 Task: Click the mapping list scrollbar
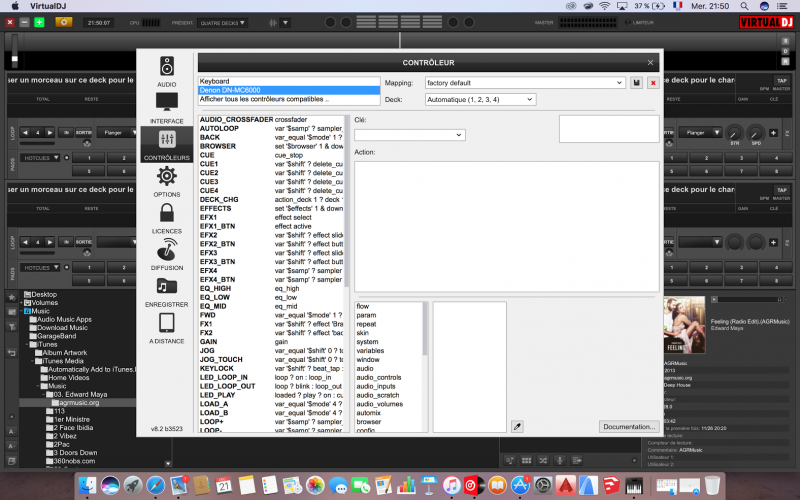(x=347, y=202)
